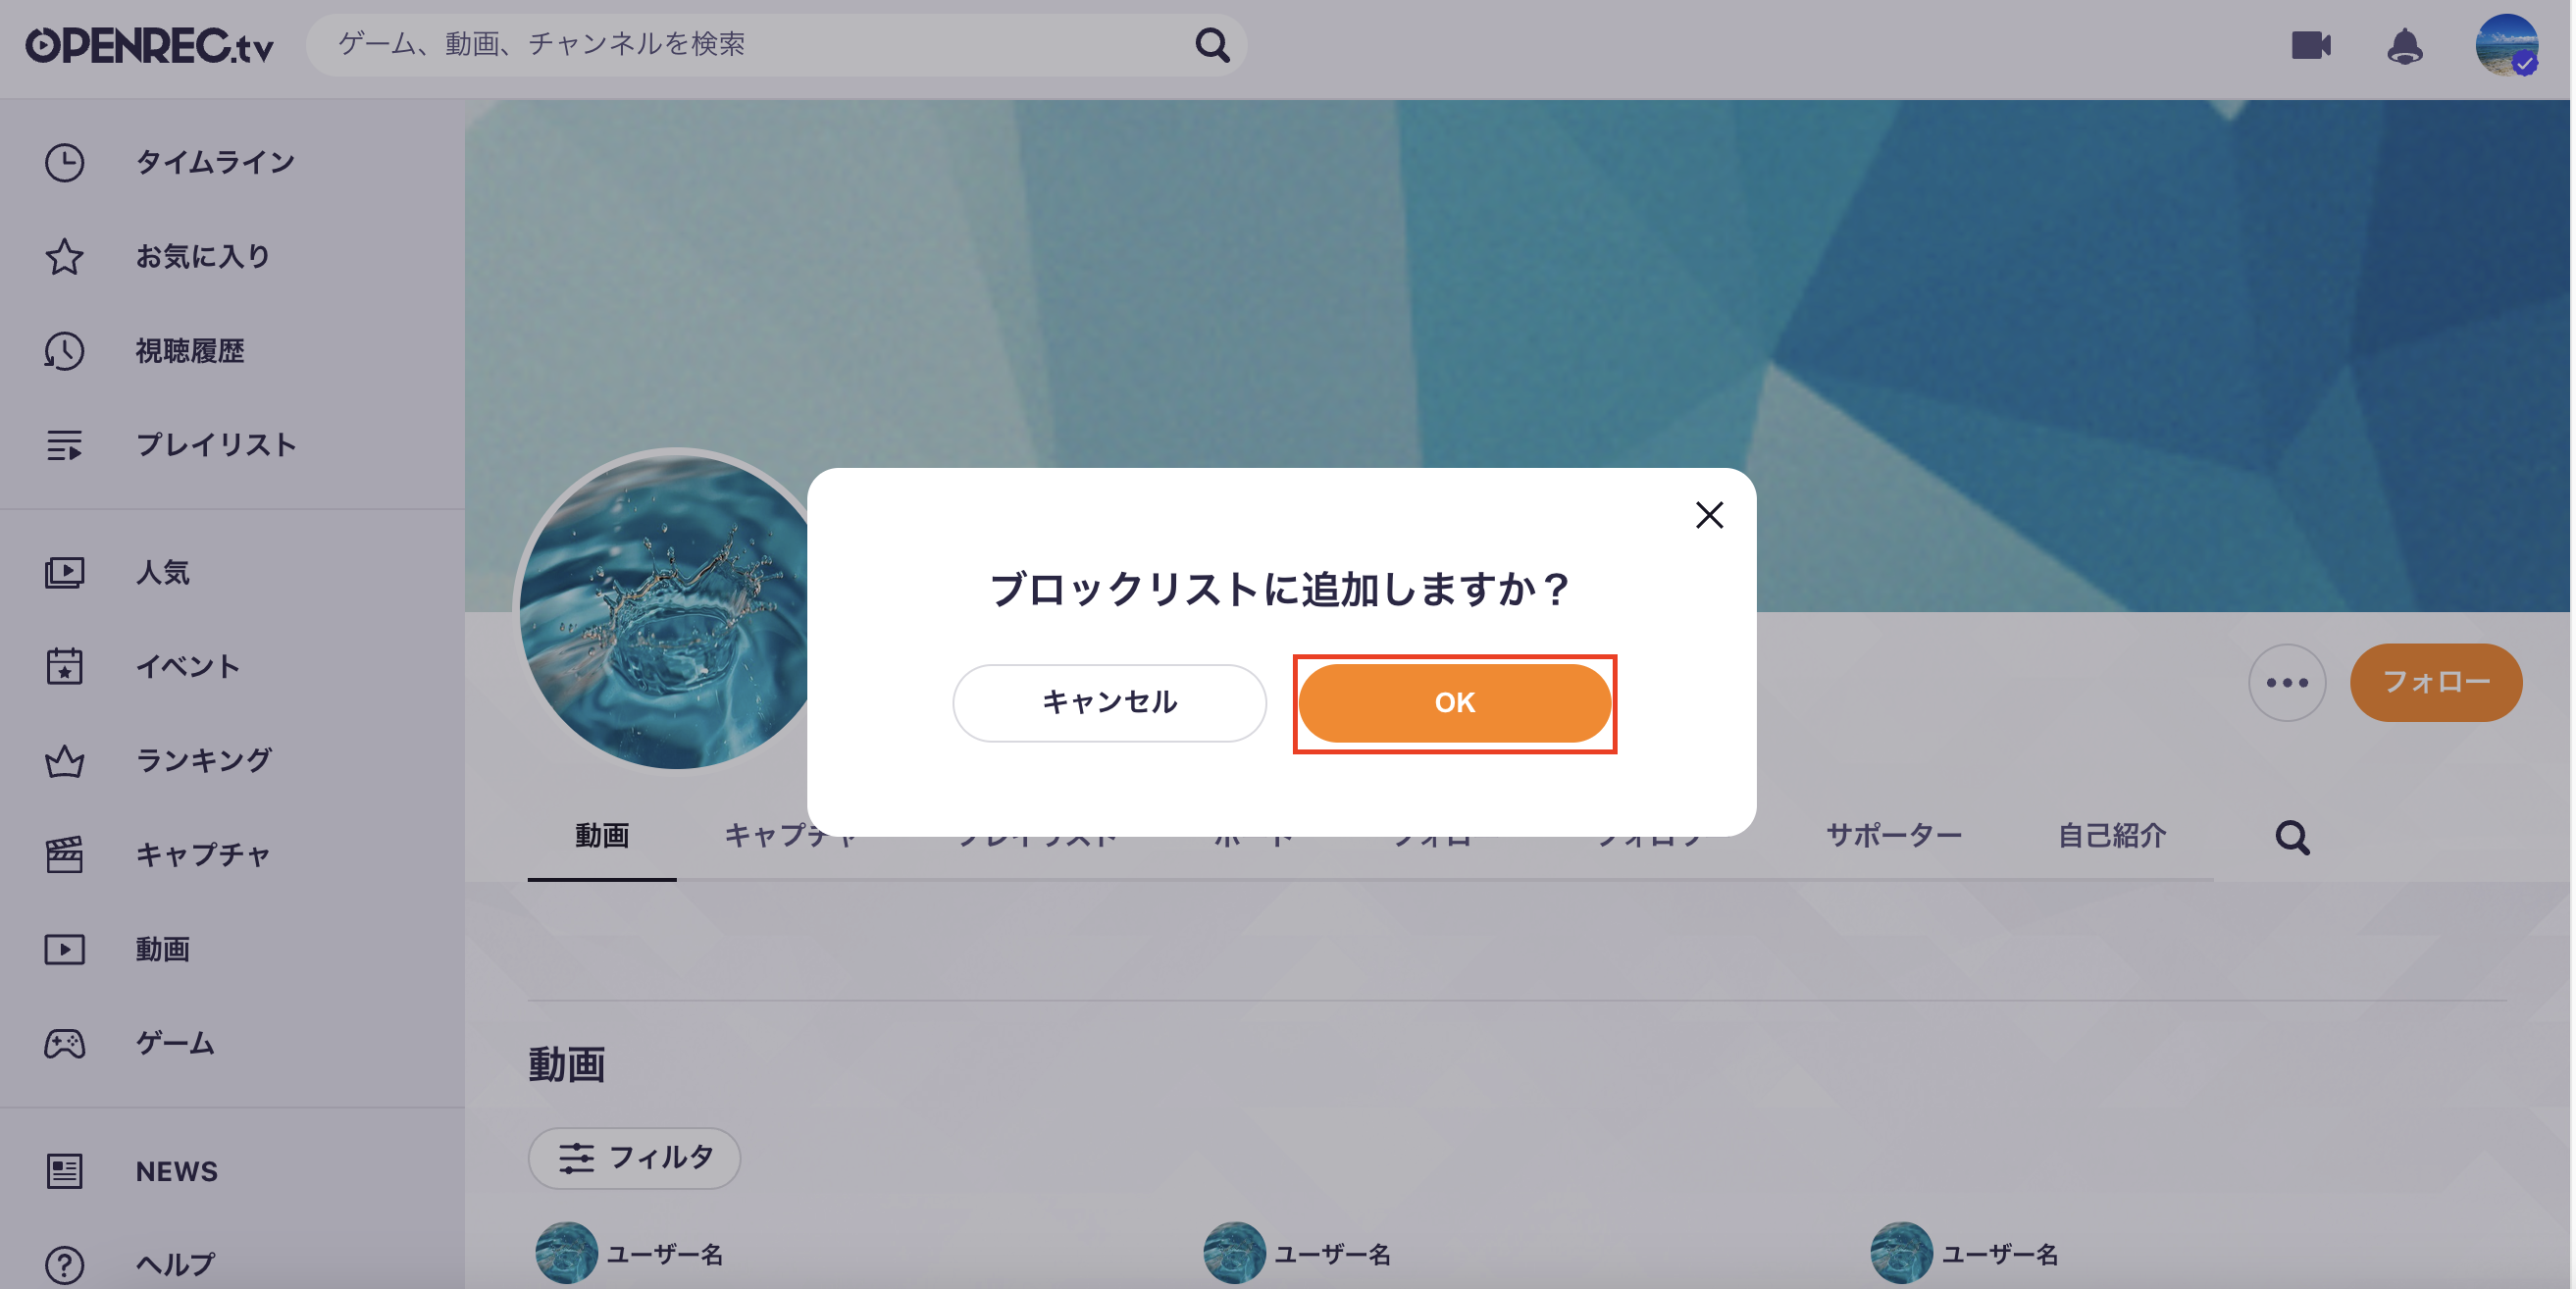The image size is (2576, 1289).
Task: Switch to the 自己紹介 tab
Action: 2111,835
